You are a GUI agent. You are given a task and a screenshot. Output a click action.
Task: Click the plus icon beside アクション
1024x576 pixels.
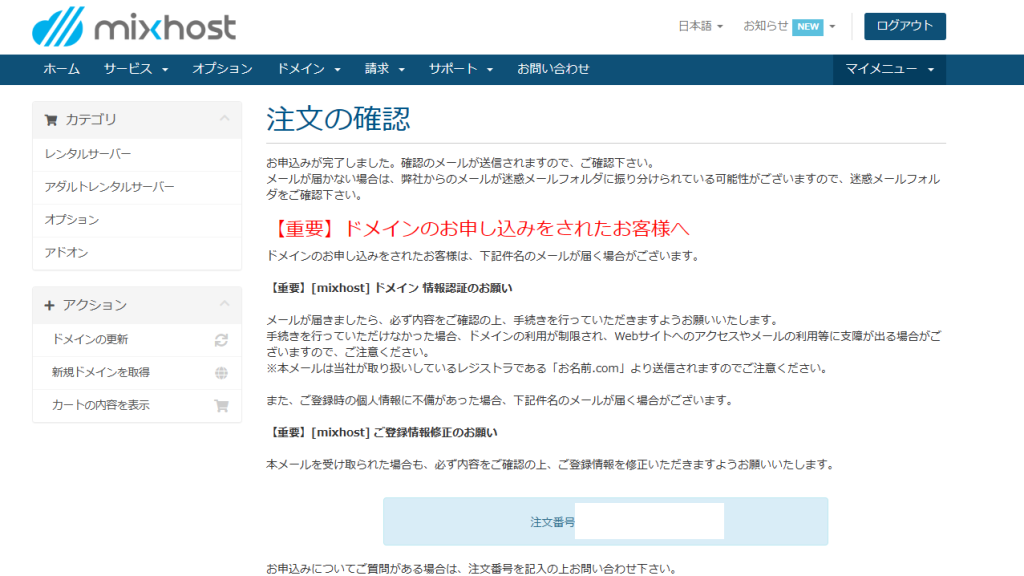(x=50, y=305)
